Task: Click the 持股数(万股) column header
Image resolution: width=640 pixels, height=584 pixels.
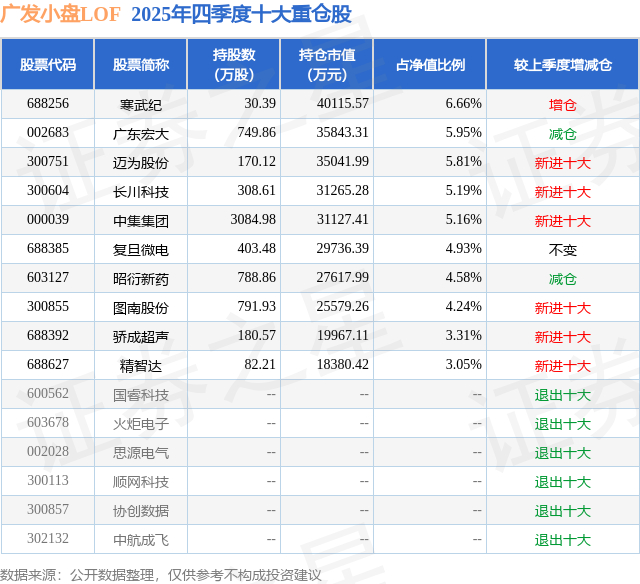Action: (x=234, y=64)
